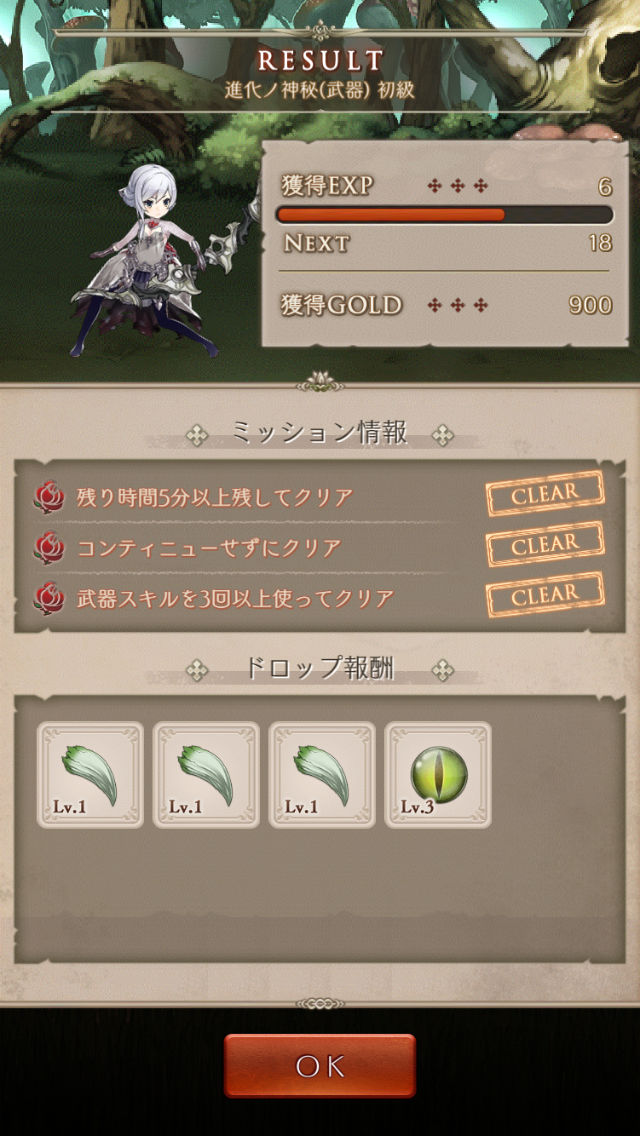Select the 獲得GOLD 900 row
Image resolution: width=640 pixels, height=1136 pixels.
pos(446,305)
